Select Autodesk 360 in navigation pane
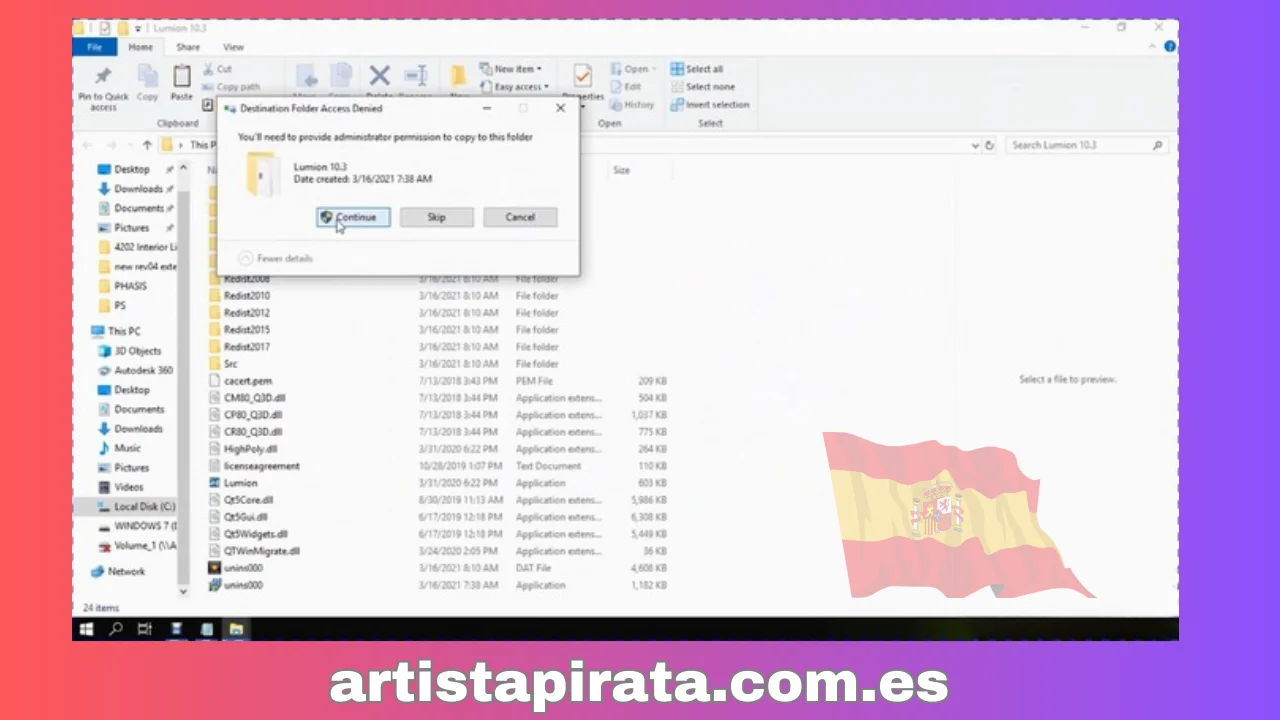 point(143,370)
